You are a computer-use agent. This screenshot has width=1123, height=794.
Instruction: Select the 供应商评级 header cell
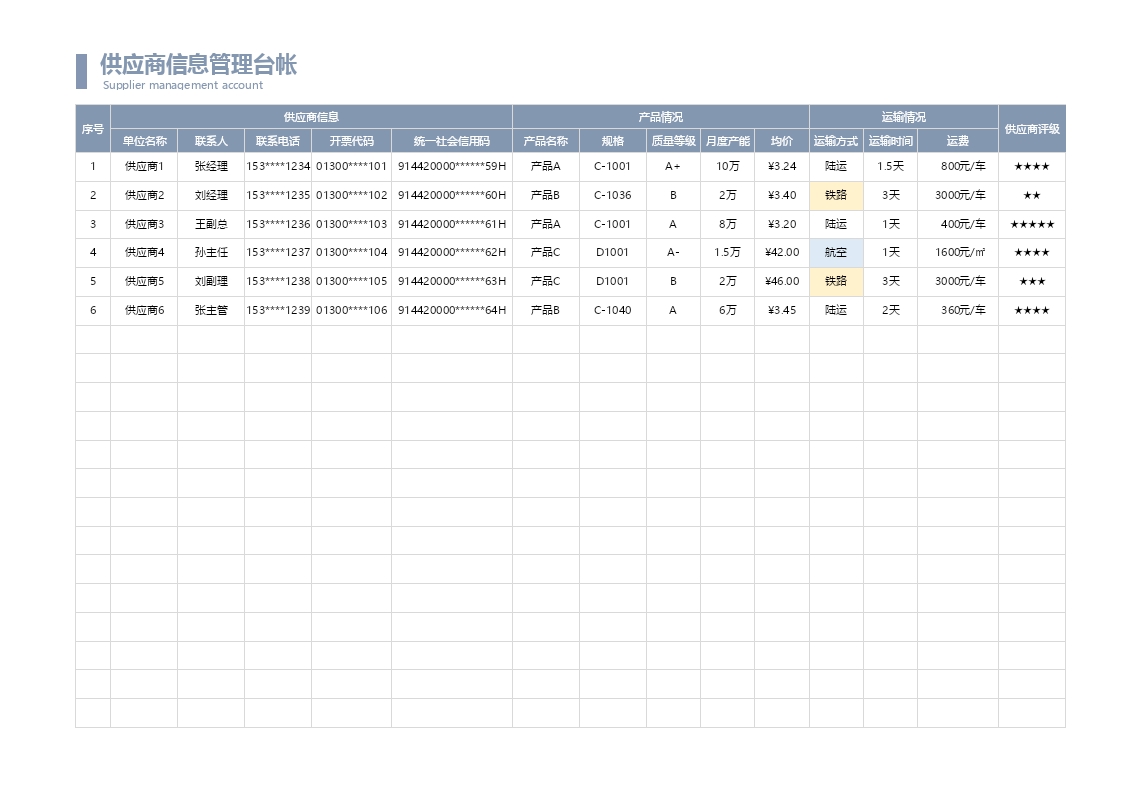pyautogui.click(x=1032, y=129)
